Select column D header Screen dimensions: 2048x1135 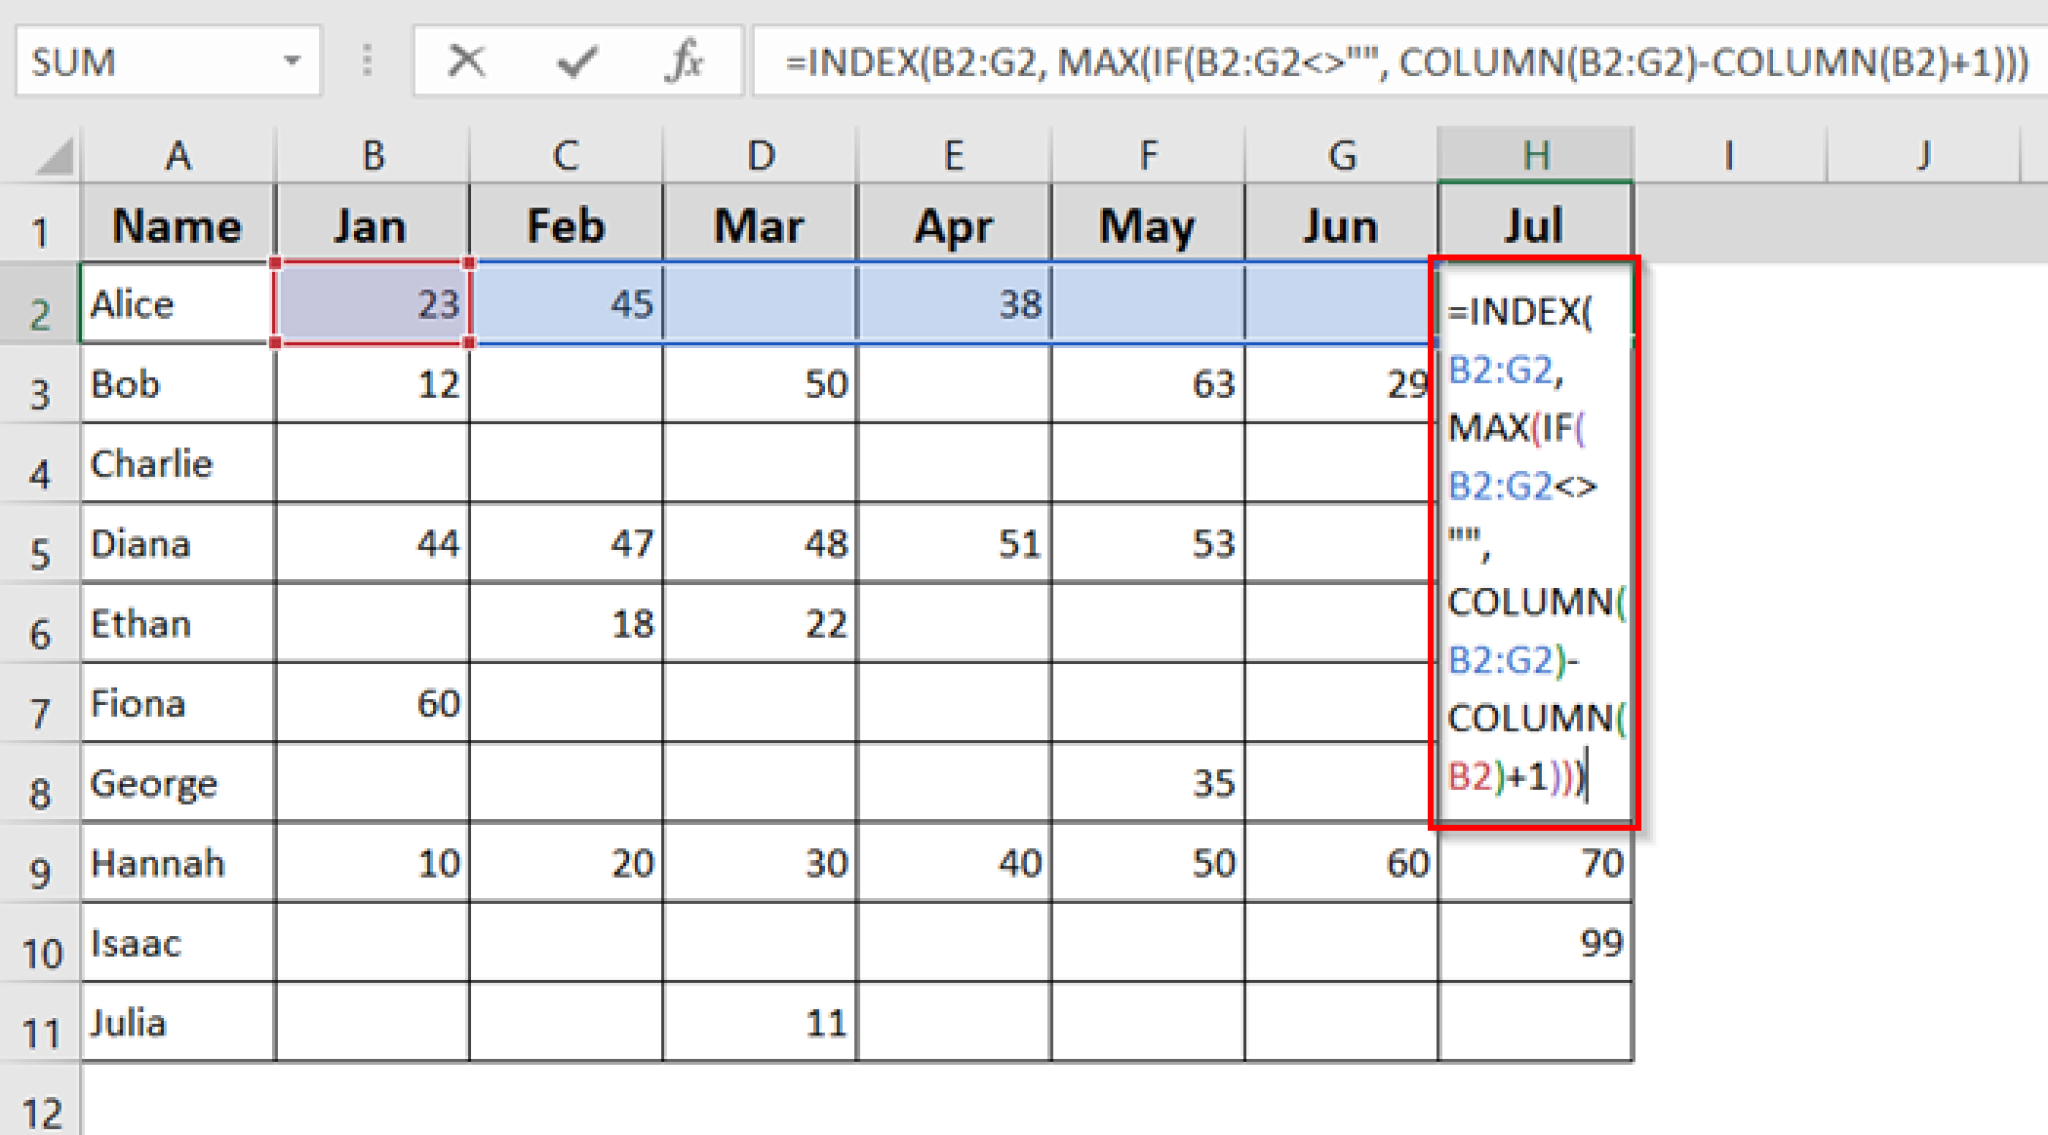coord(760,156)
